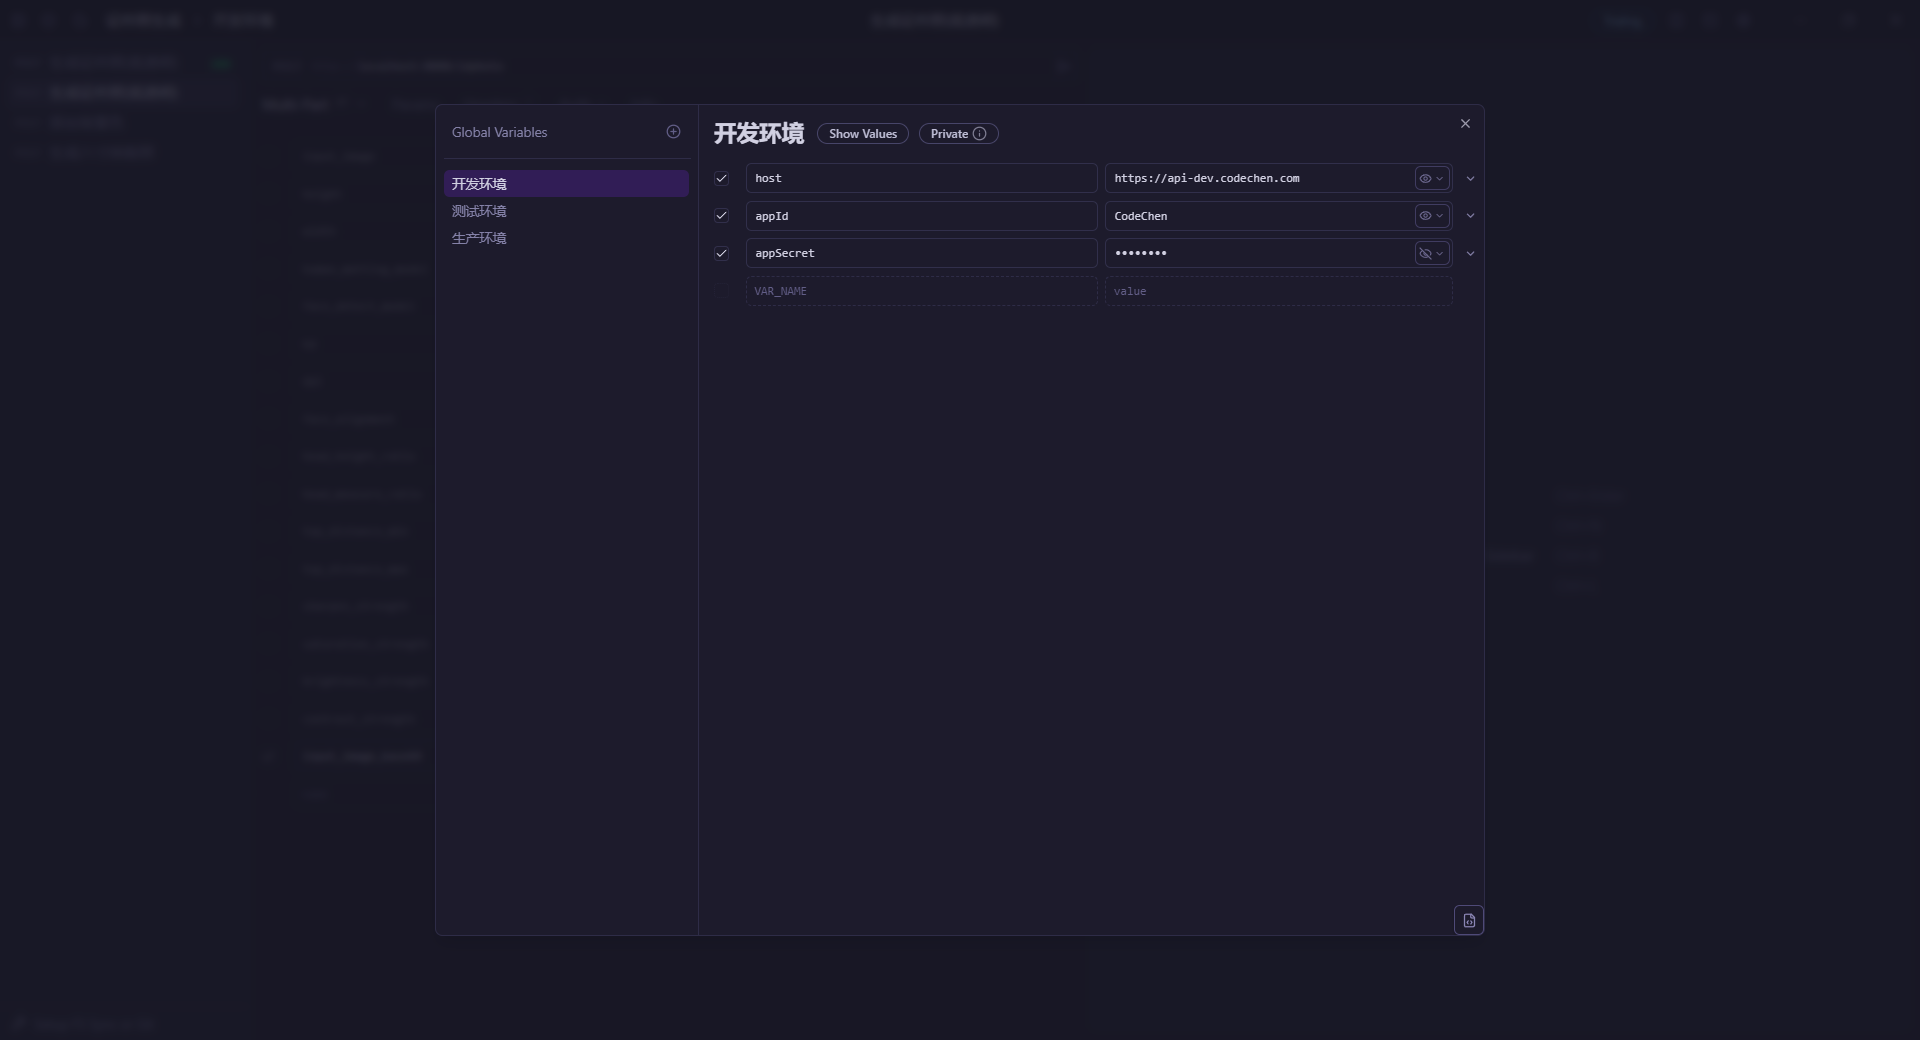The width and height of the screenshot is (1920, 1040).
Task: Click the bulk edit icon at bottom right
Action: click(1468, 920)
